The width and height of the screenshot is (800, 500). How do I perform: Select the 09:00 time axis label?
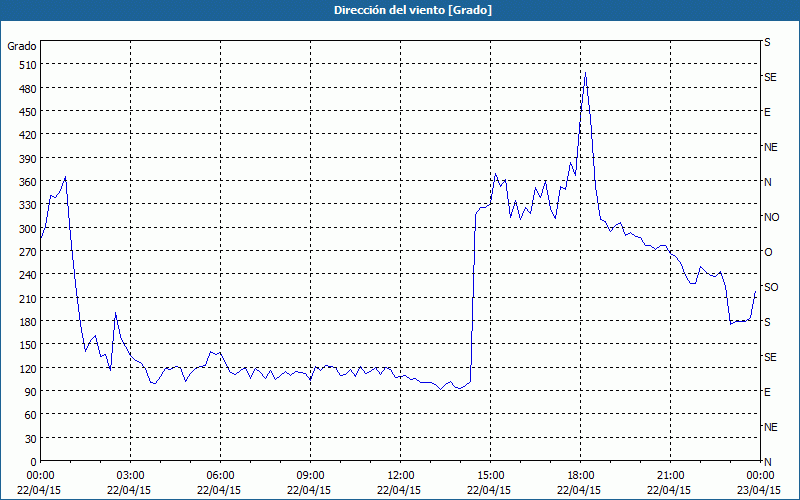pyautogui.click(x=310, y=476)
